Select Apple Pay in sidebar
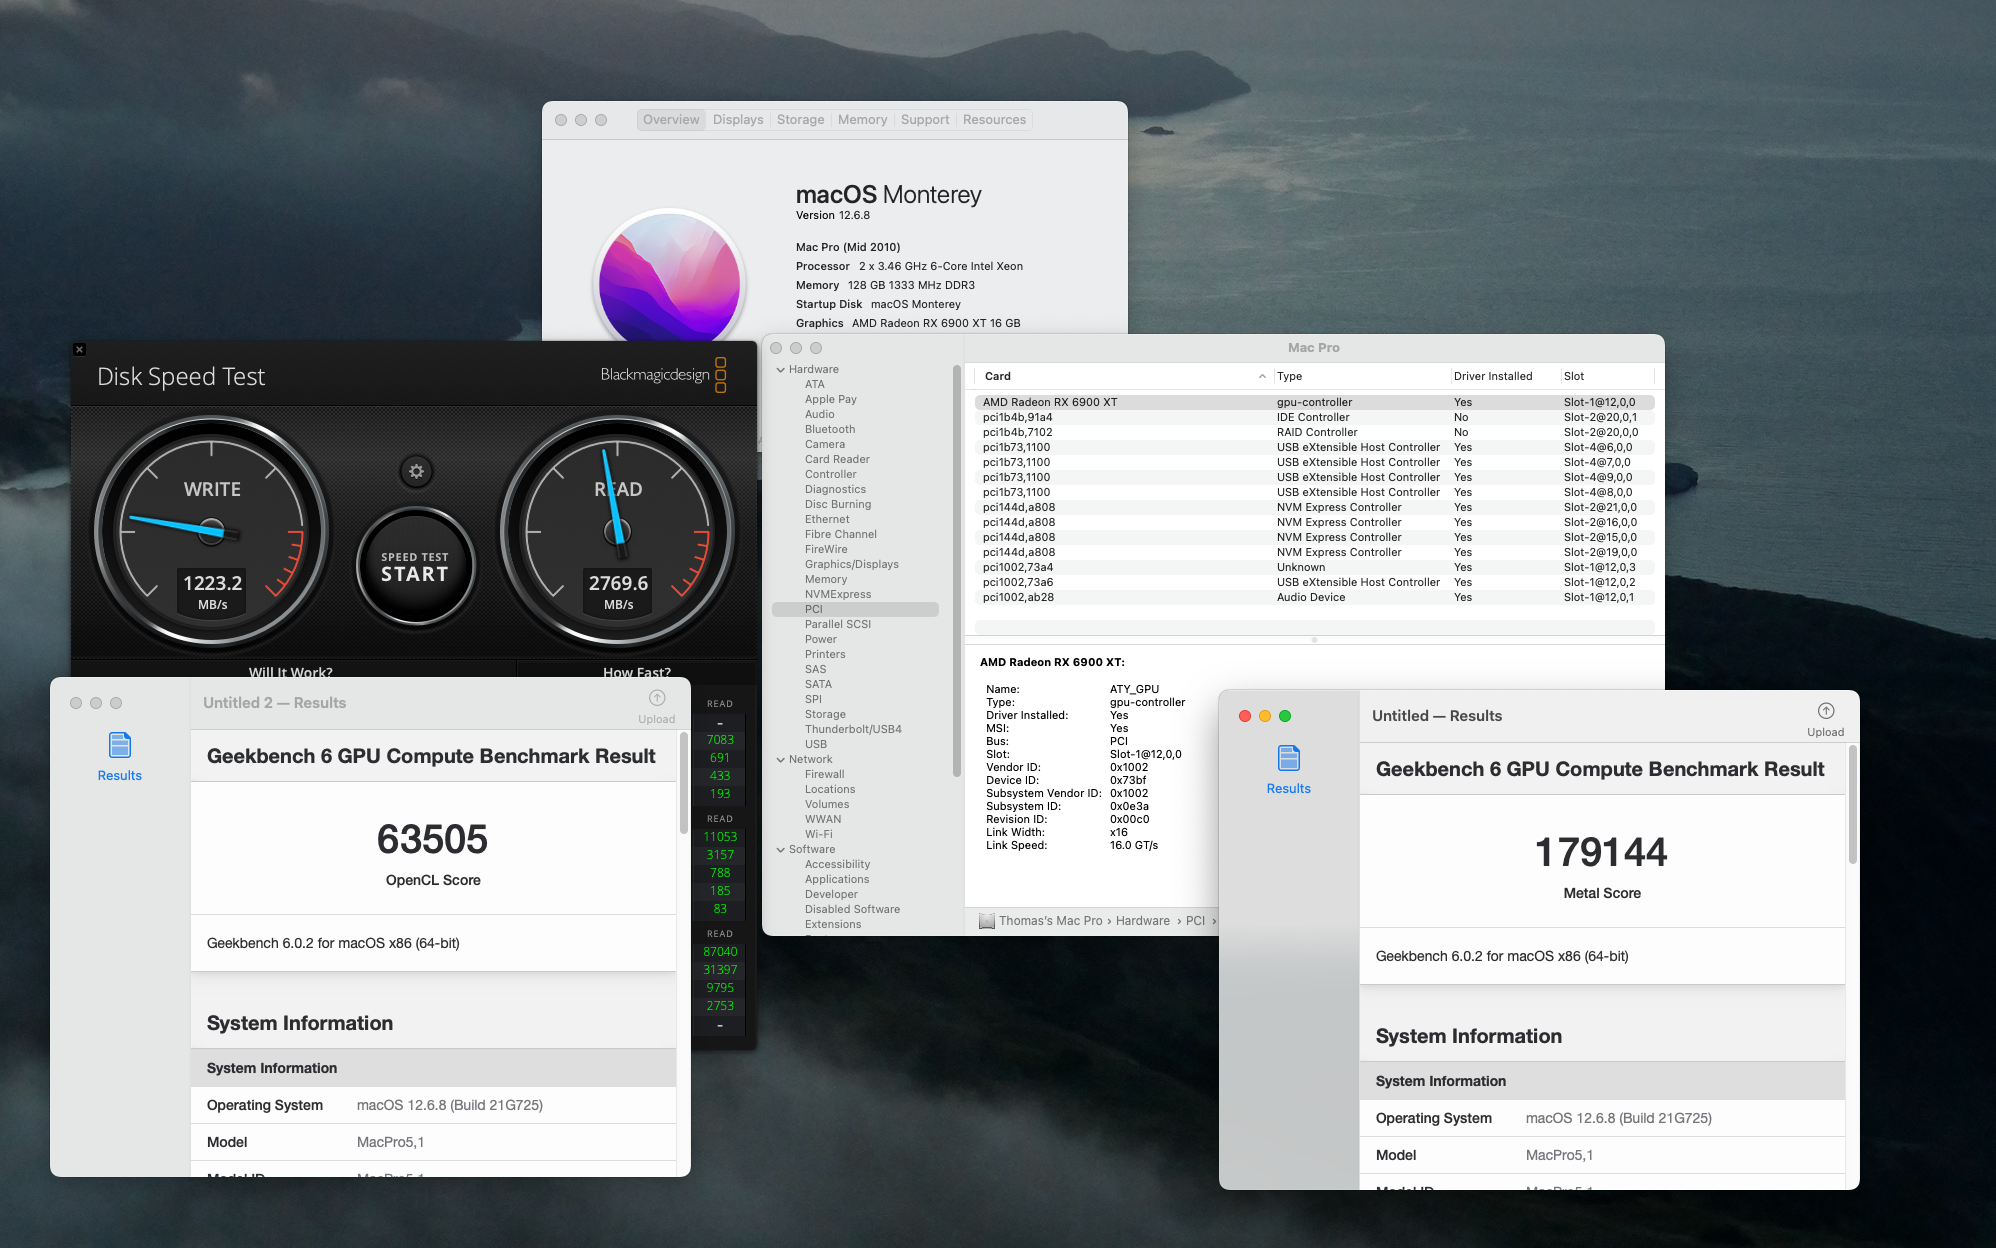Viewport: 1996px width, 1248px height. [x=830, y=400]
